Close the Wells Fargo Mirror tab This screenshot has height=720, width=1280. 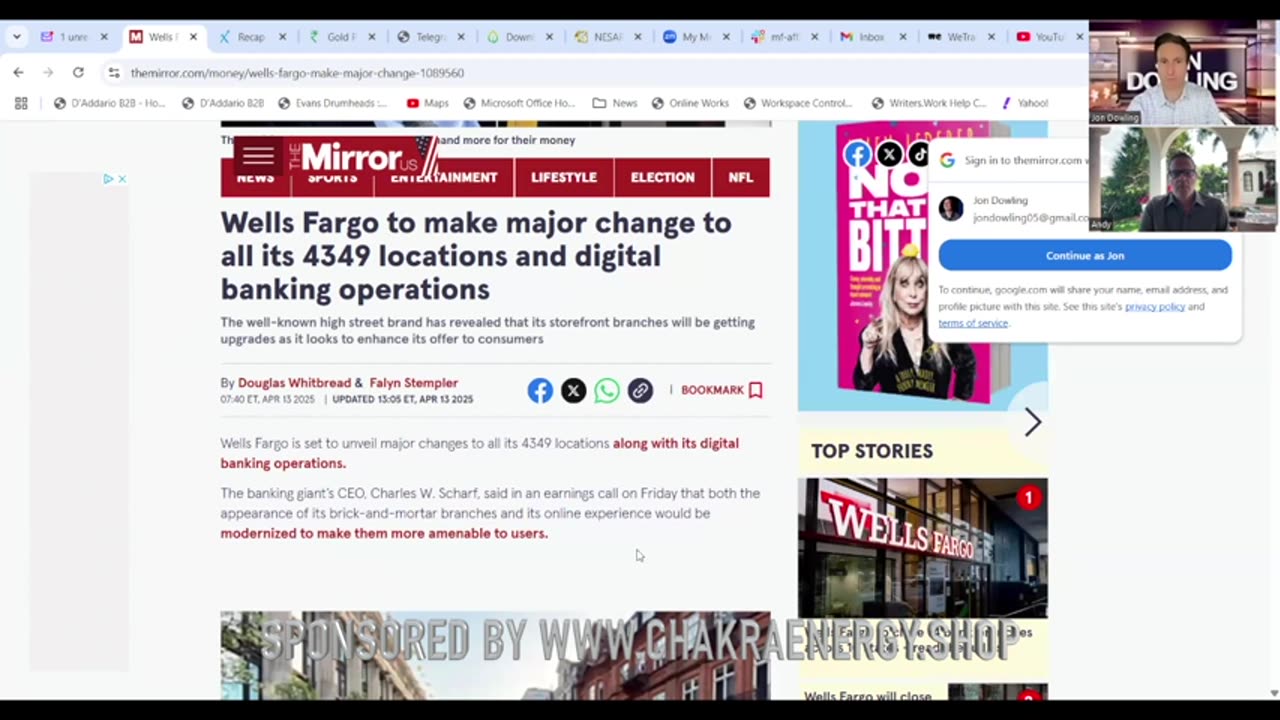click(193, 37)
